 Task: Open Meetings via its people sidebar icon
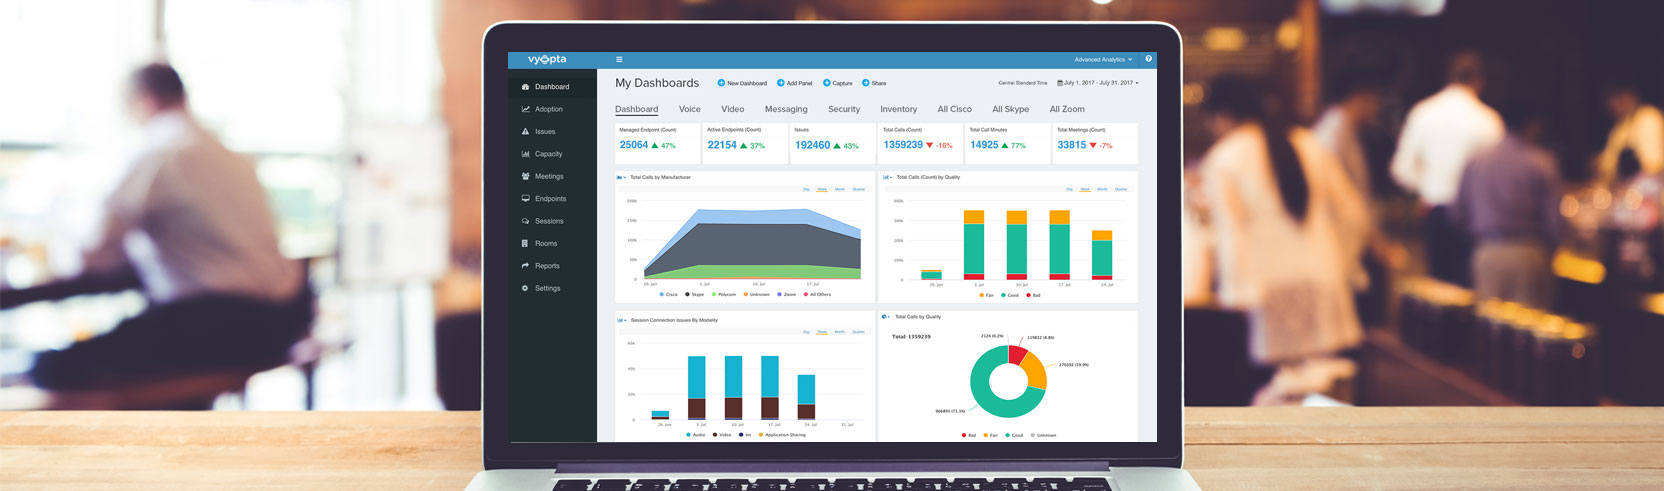coord(526,176)
